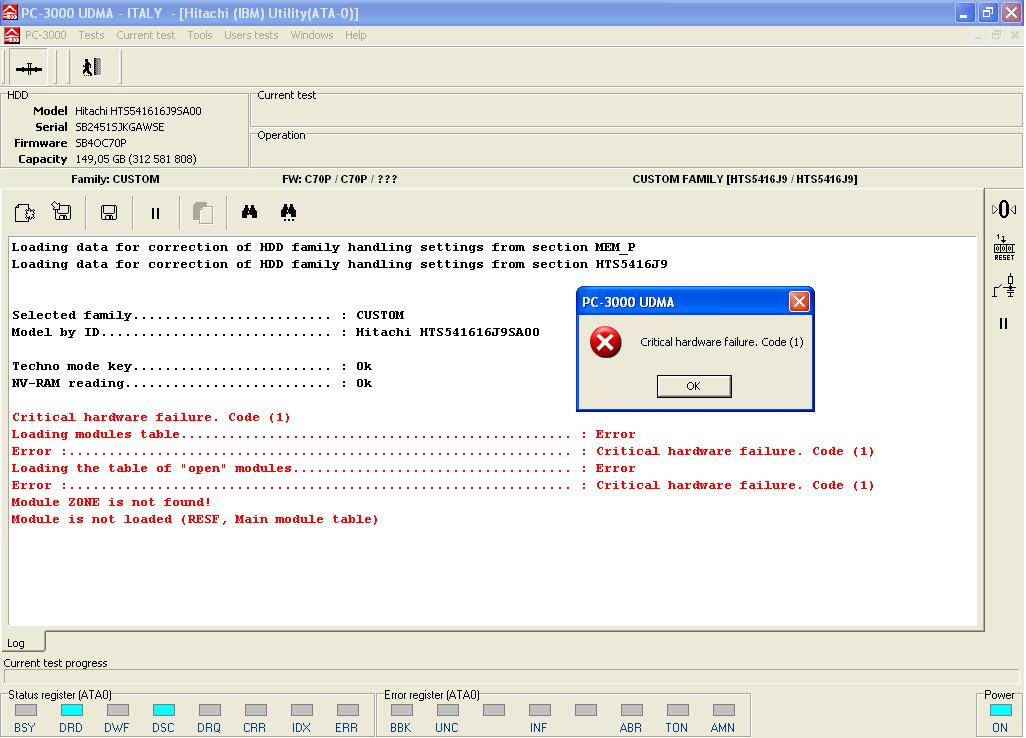1026x738 pixels.
Task: Click the binoculars find next icon
Action: [288, 212]
